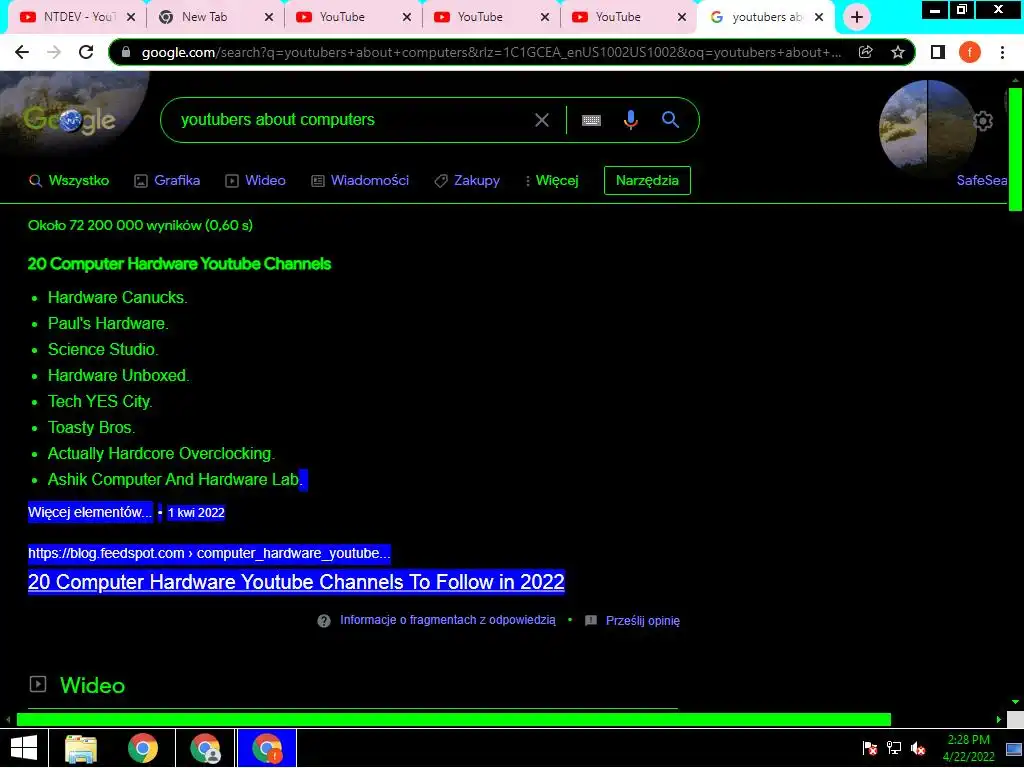
Task: Open Chrome three-dot menu
Action: coord(1002,52)
